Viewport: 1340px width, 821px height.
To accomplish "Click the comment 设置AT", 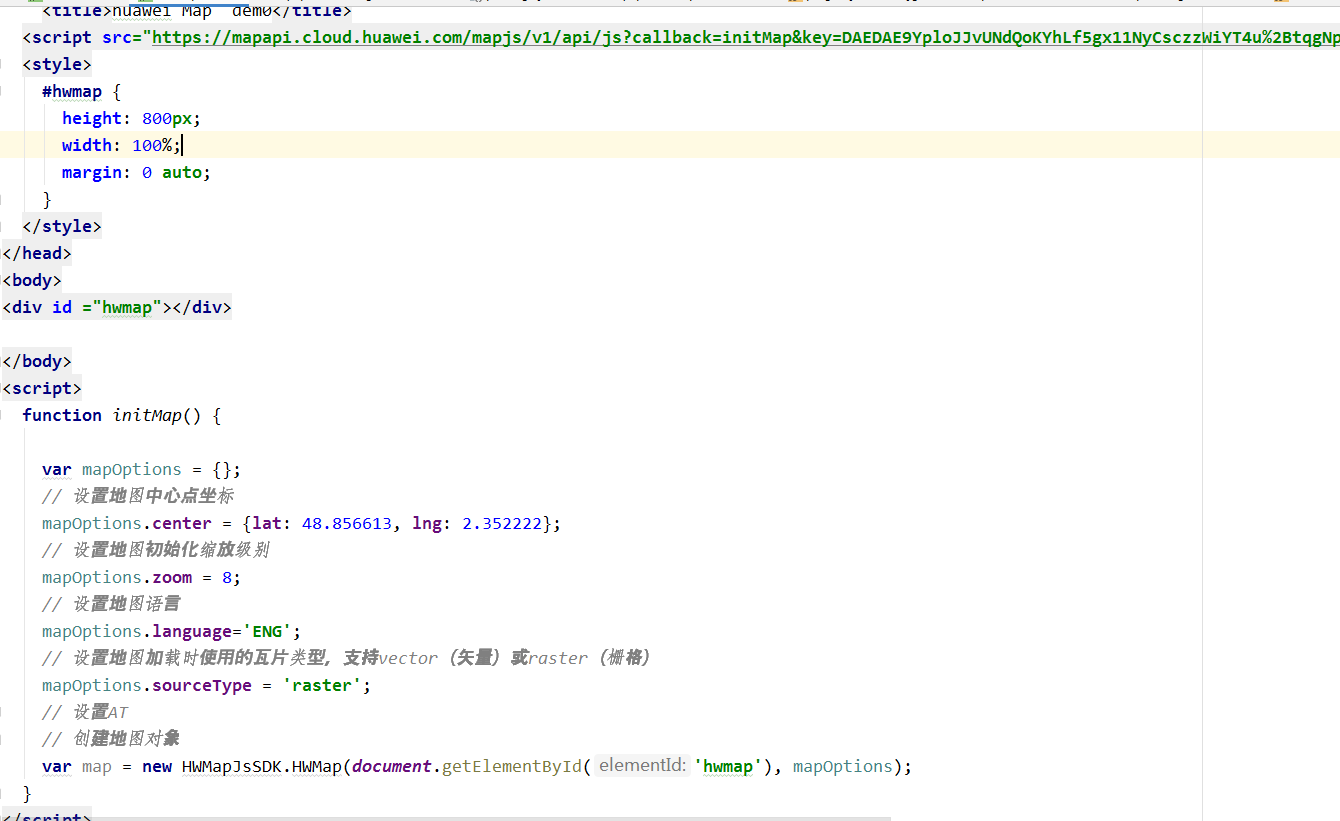I will pyautogui.click(x=85, y=712).
